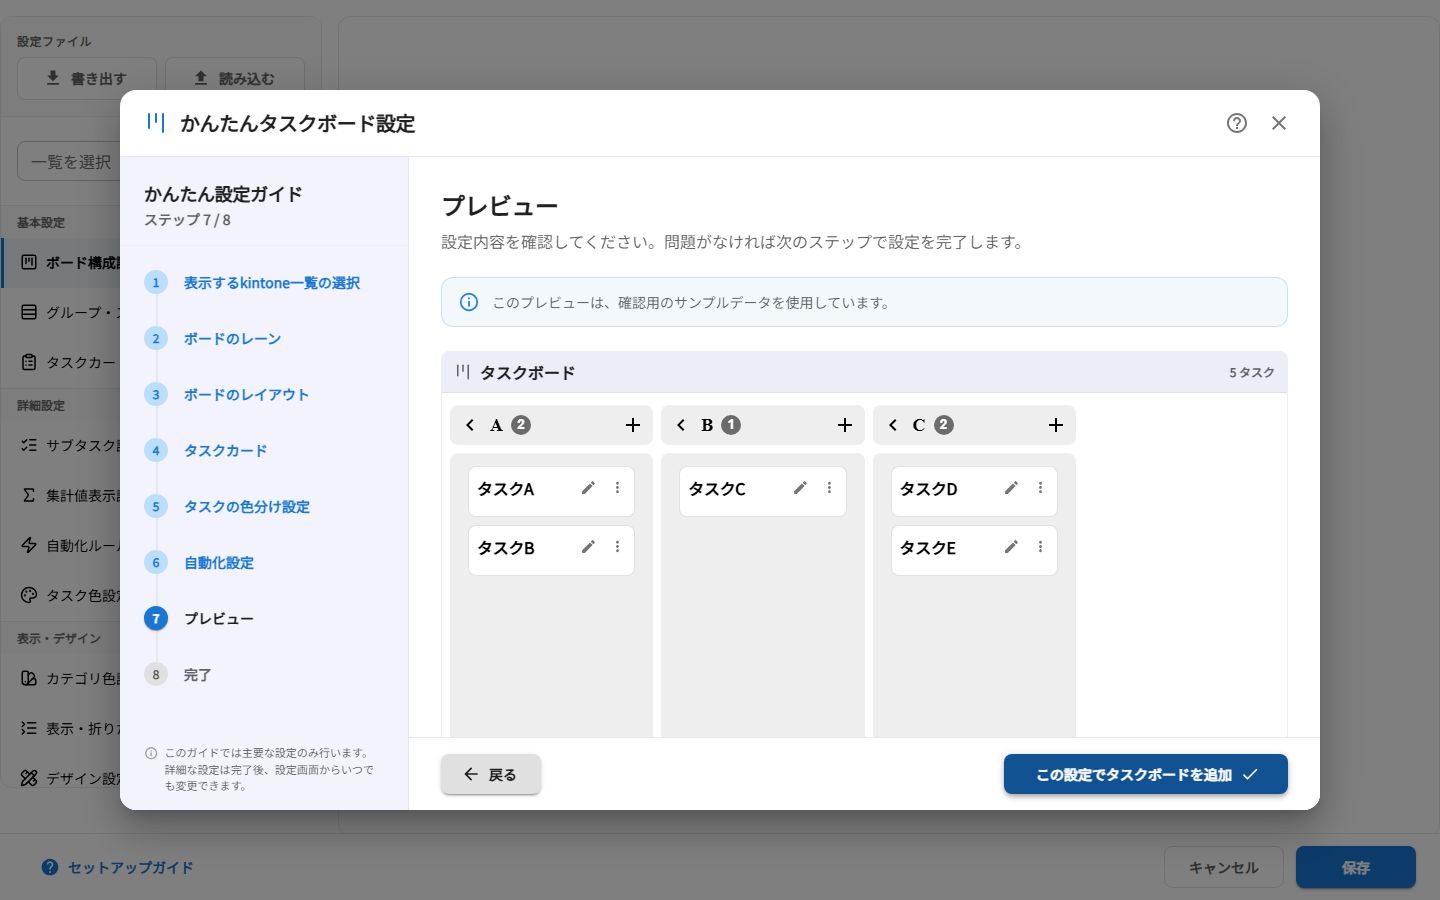Select タスクカー item in background sidebar
This screenshot has width=1440, height=900.
click(62, 362)
